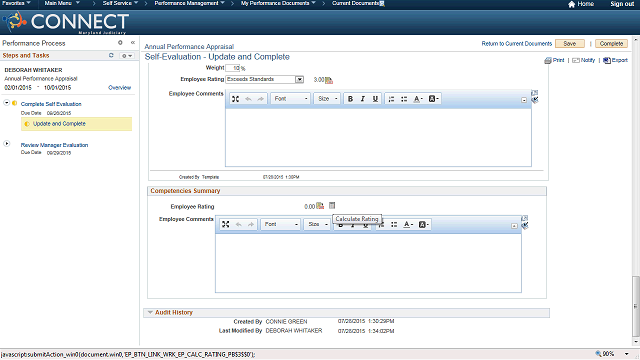This screenshot has height=360, width=640.
Task: Click Return to Current Documents link
Action: point(517,44)
